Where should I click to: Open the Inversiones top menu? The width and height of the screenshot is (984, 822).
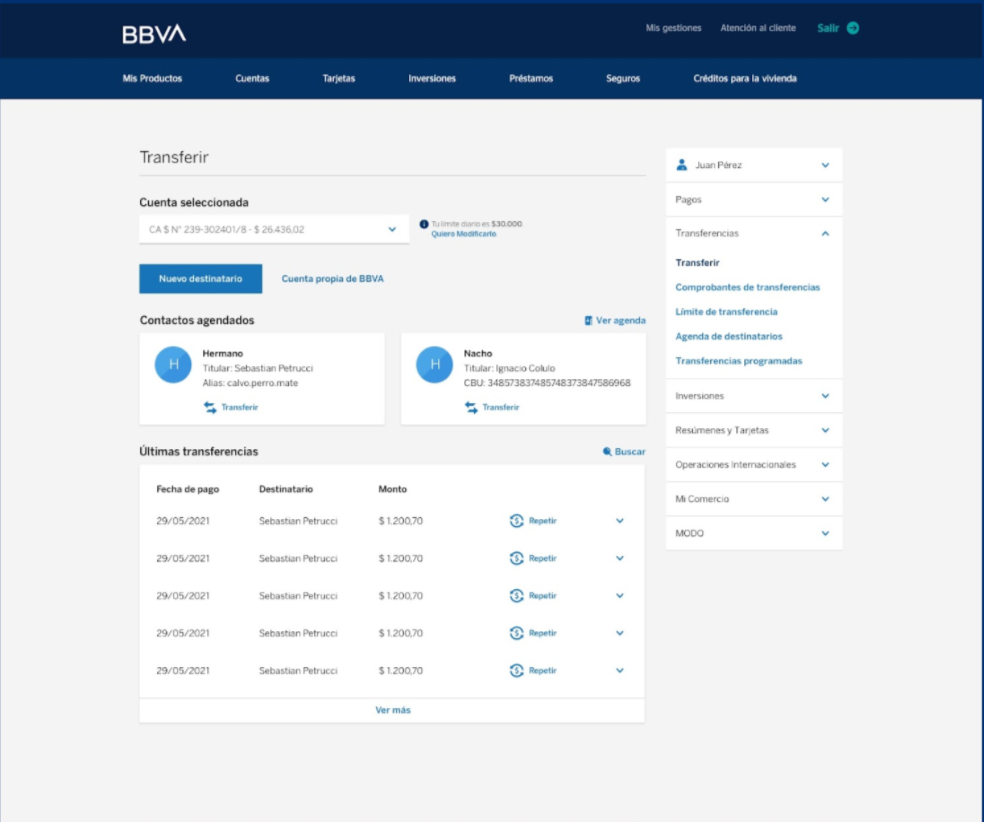[x=432, y=78]
